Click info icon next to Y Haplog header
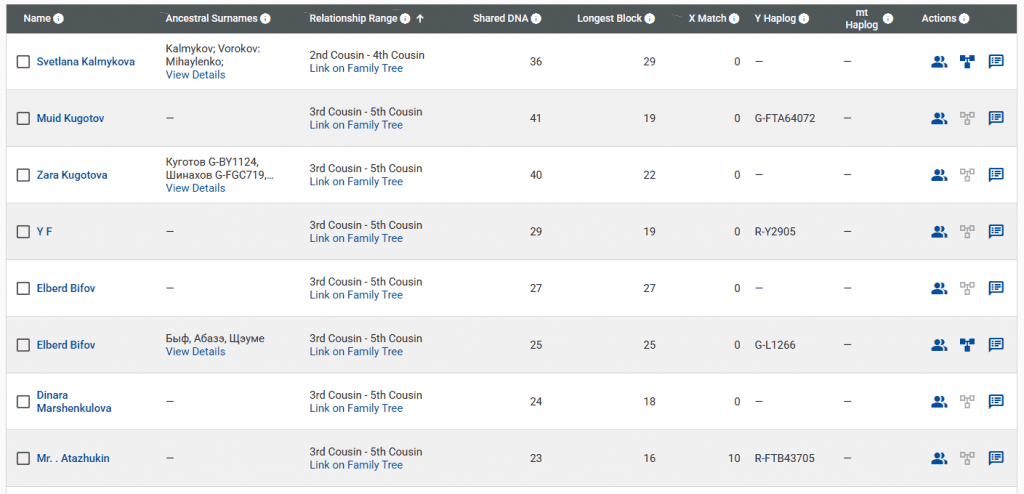Screen dimensions: 1024x494 [x=804, y=19]
